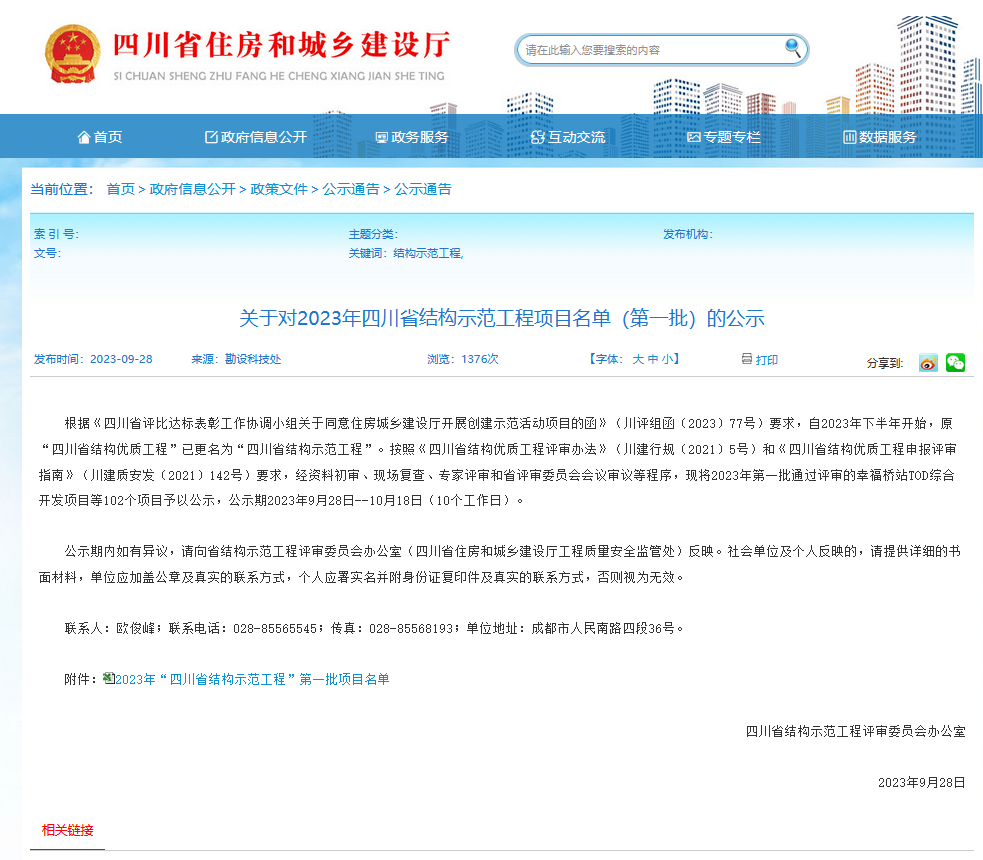Share the article to Weibo
The height and width of the screenshot is (860, 983).
tap(928, 363)
